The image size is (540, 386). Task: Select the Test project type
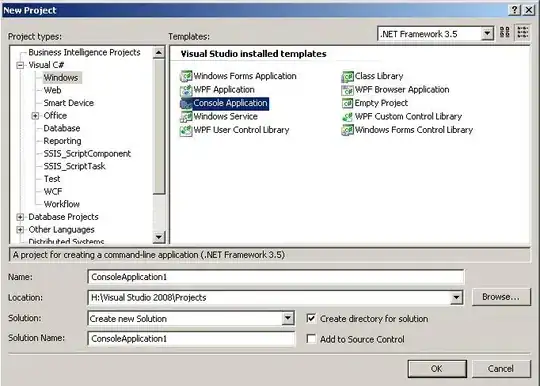tap(52, 179)
